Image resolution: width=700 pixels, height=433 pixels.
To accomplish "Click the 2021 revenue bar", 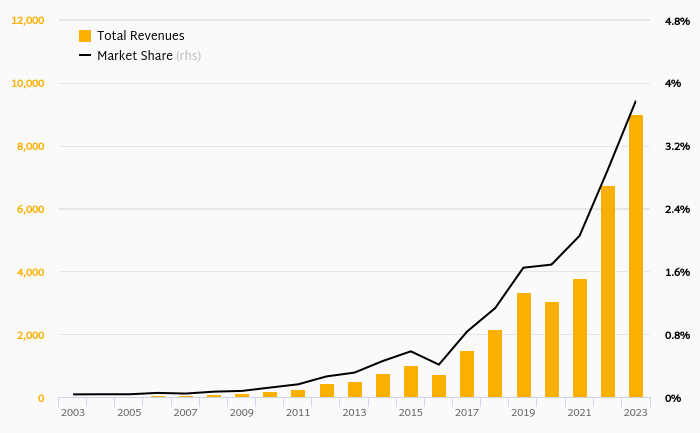I will click(x=580, y=338).
